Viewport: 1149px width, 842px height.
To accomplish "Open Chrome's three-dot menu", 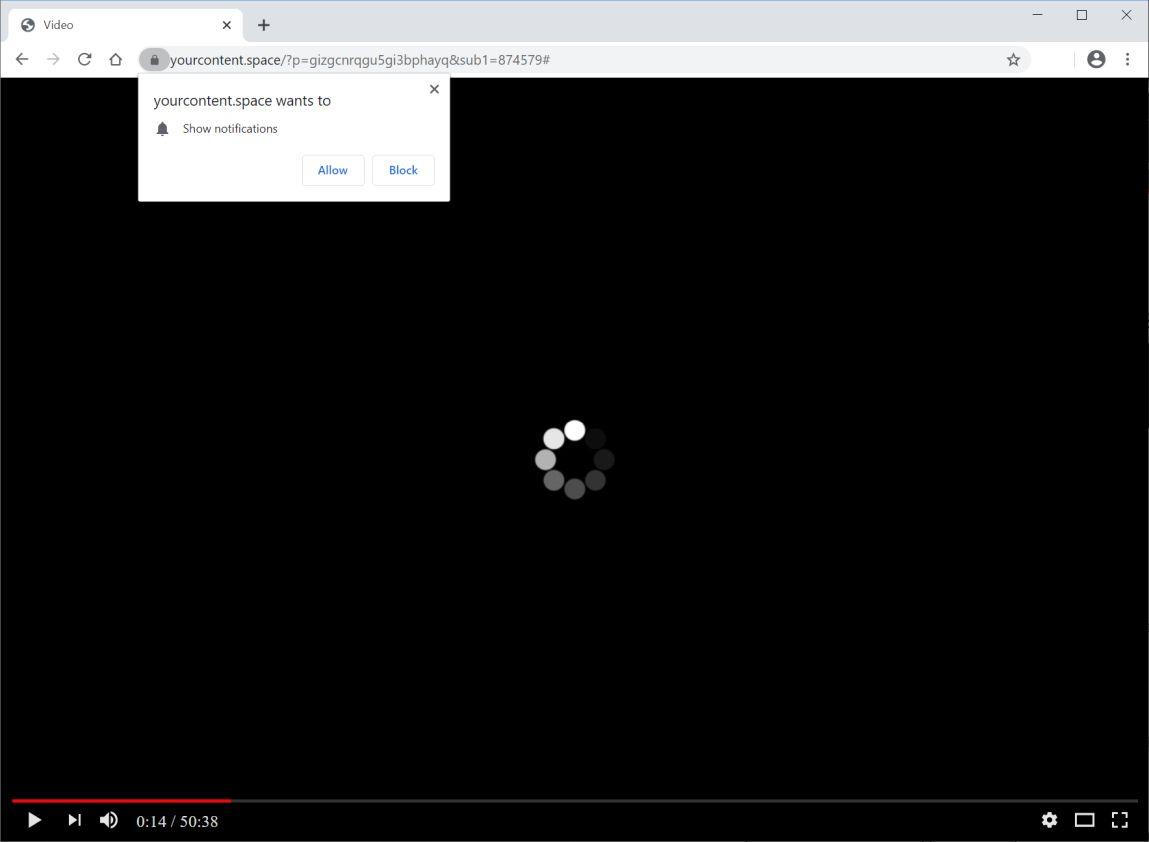I will pyautogui.click(x=1128, y=59).
